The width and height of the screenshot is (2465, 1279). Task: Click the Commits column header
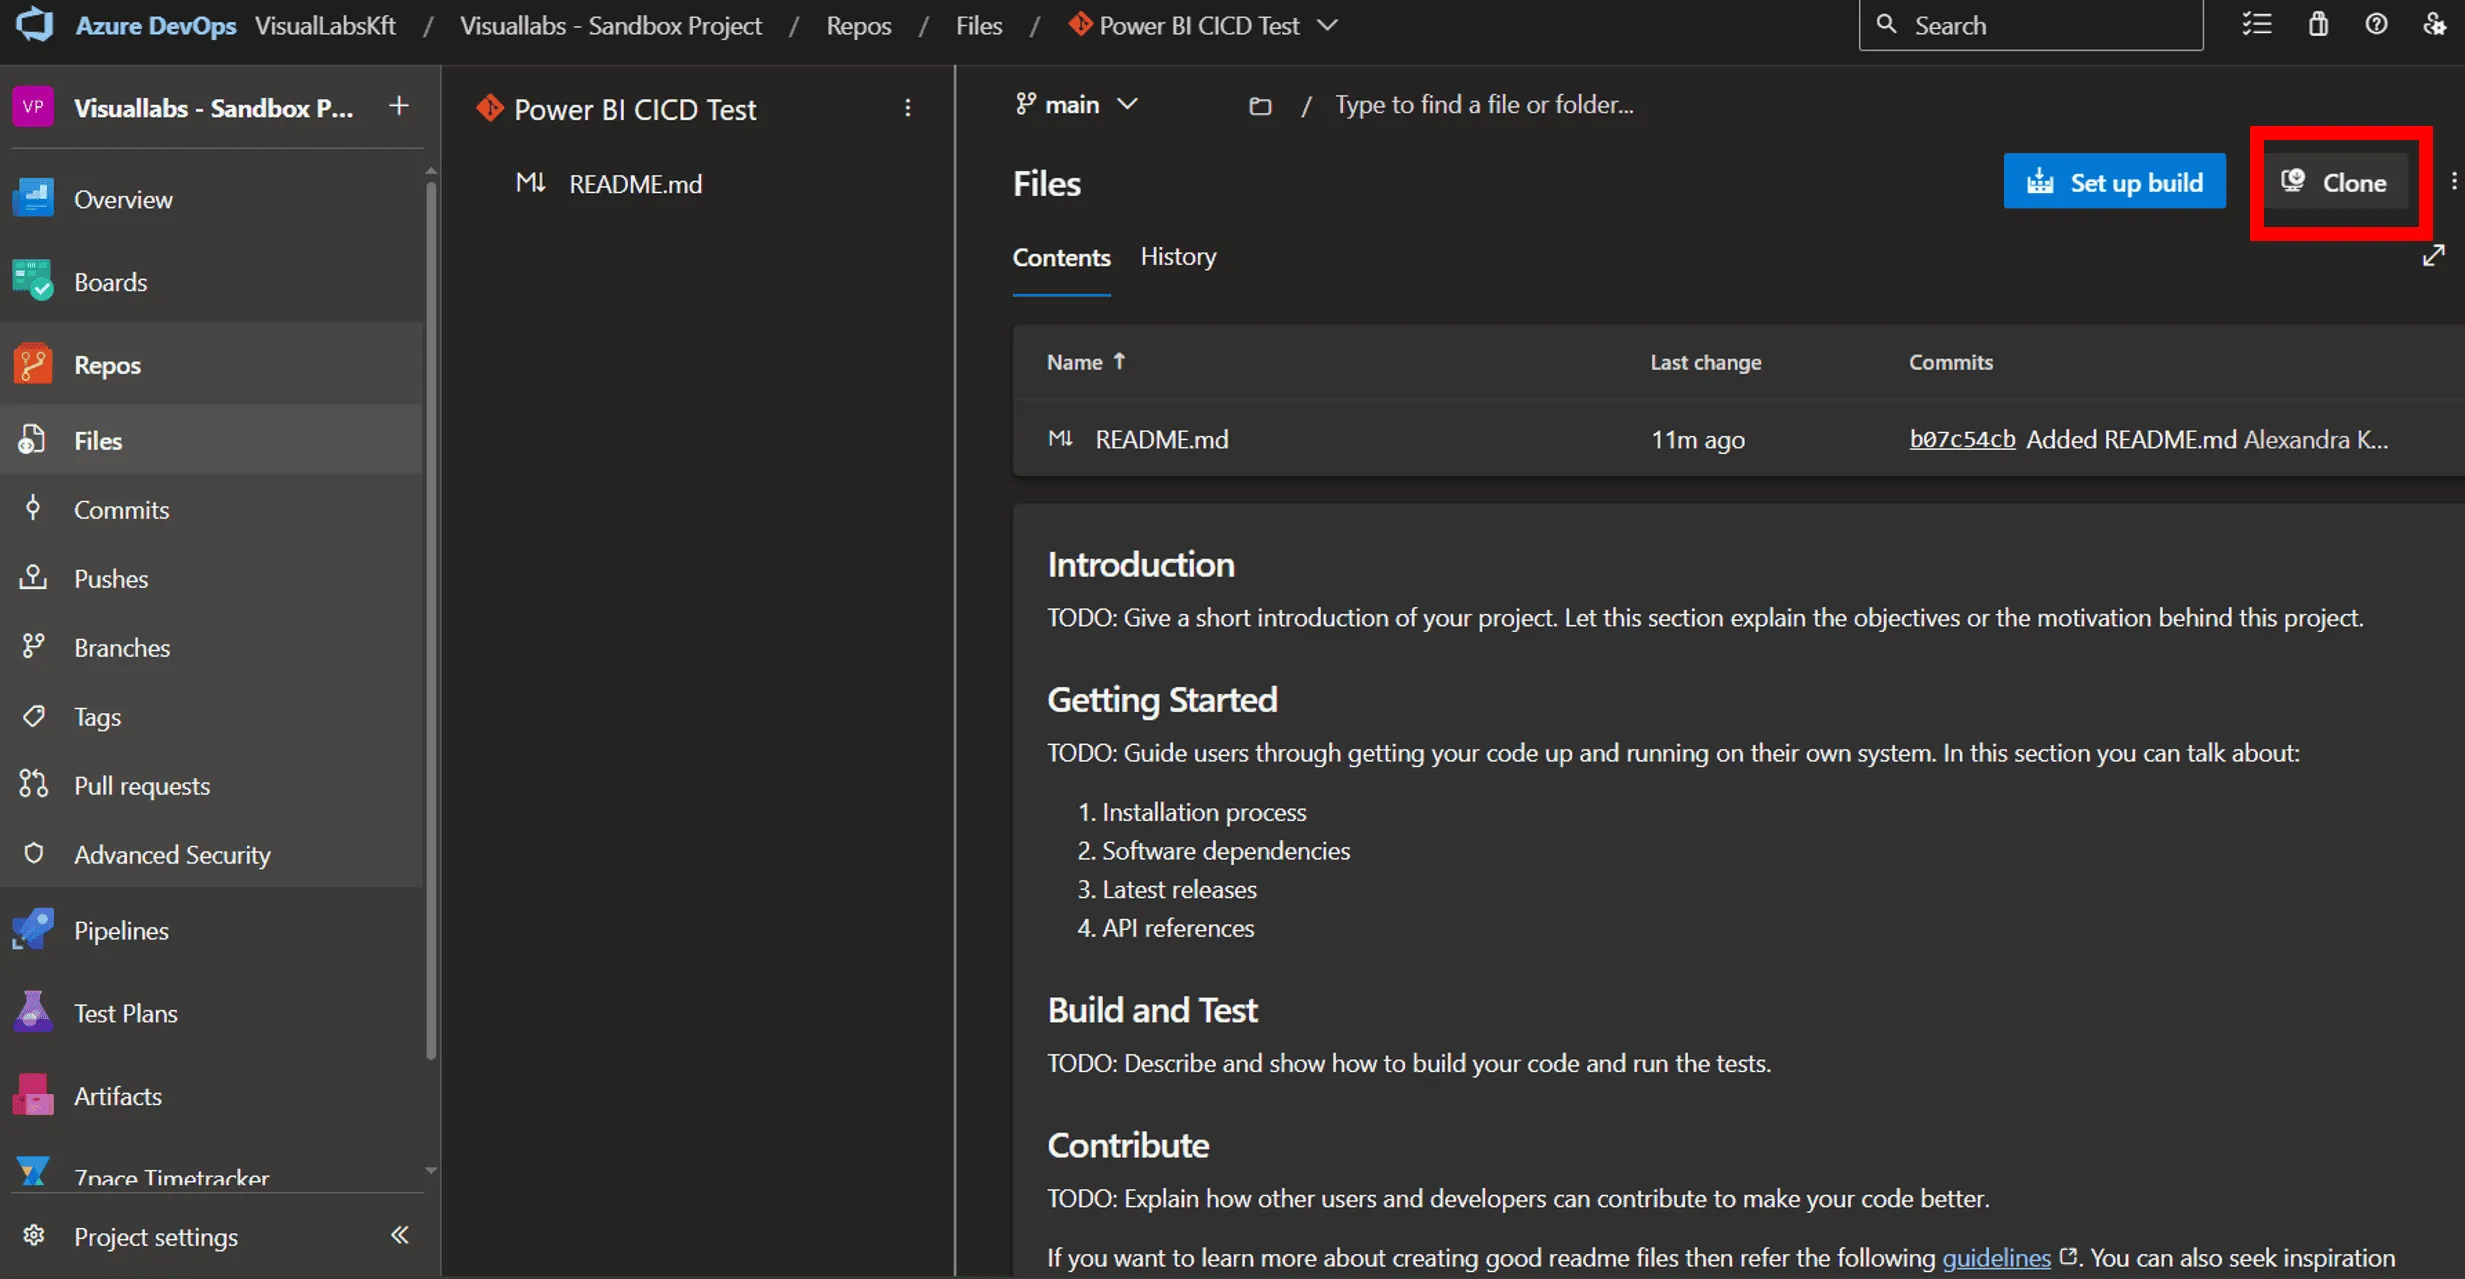(1950, 362)
